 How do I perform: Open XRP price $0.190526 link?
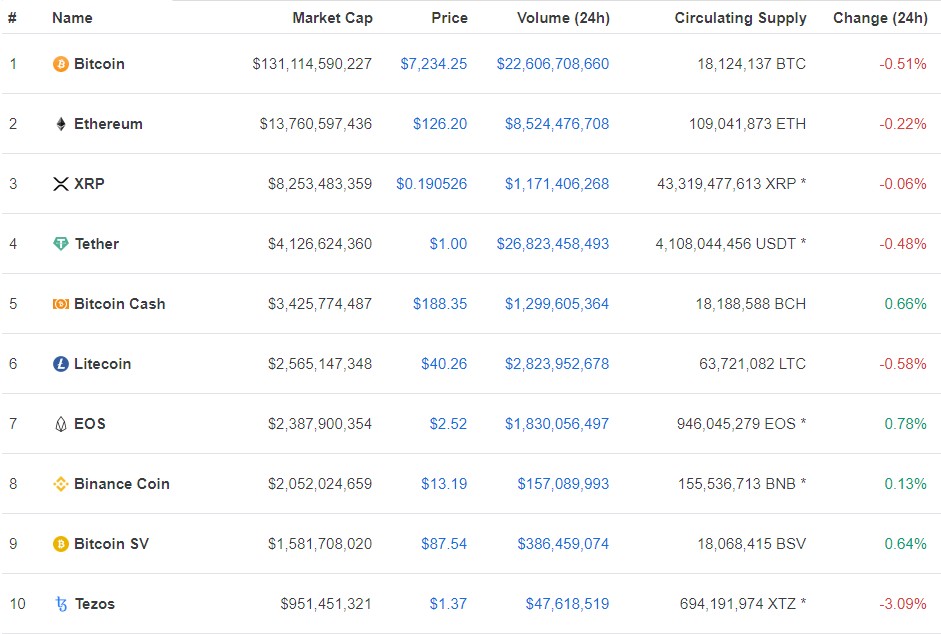coord(431,184)
